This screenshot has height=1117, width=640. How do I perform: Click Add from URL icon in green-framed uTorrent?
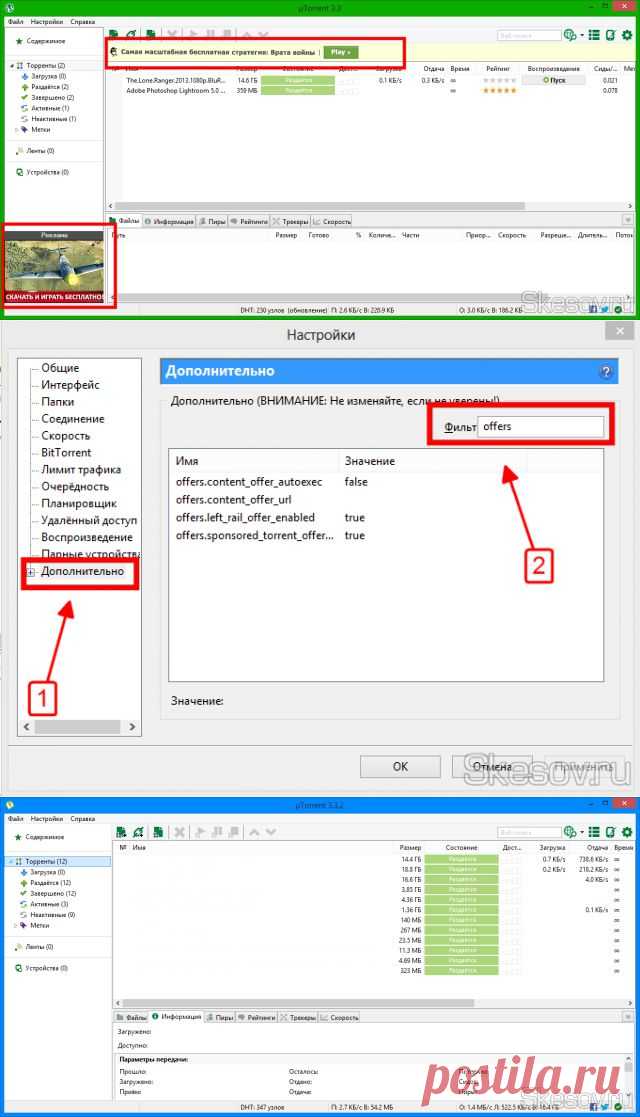[x=132, y=34]
